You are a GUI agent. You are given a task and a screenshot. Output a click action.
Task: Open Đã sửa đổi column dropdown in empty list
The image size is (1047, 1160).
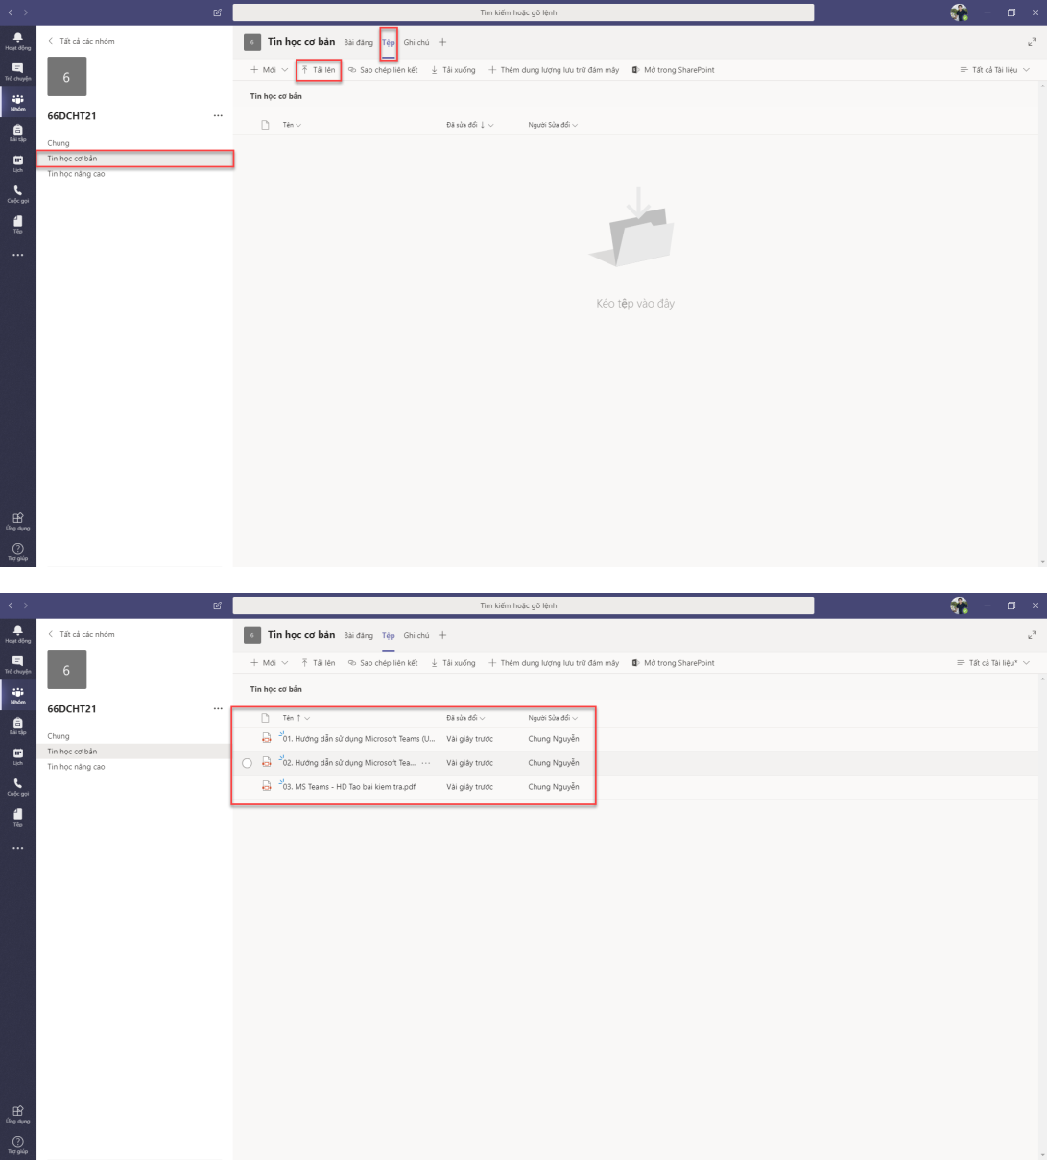click(x=469, y=125)
